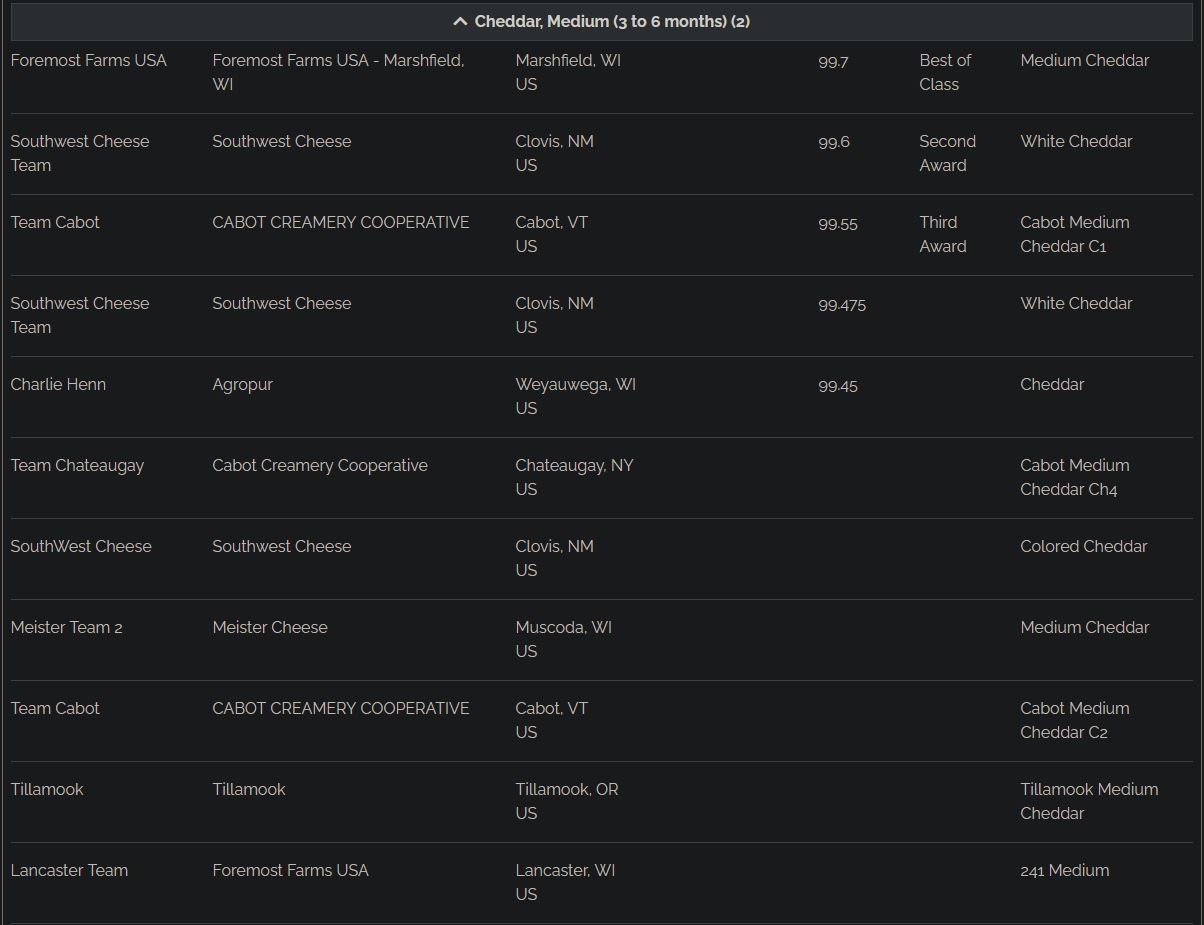This screenshot has width=1204, height=925.
Task: Select the 'Third Award' cell
Action: (943, 235)
